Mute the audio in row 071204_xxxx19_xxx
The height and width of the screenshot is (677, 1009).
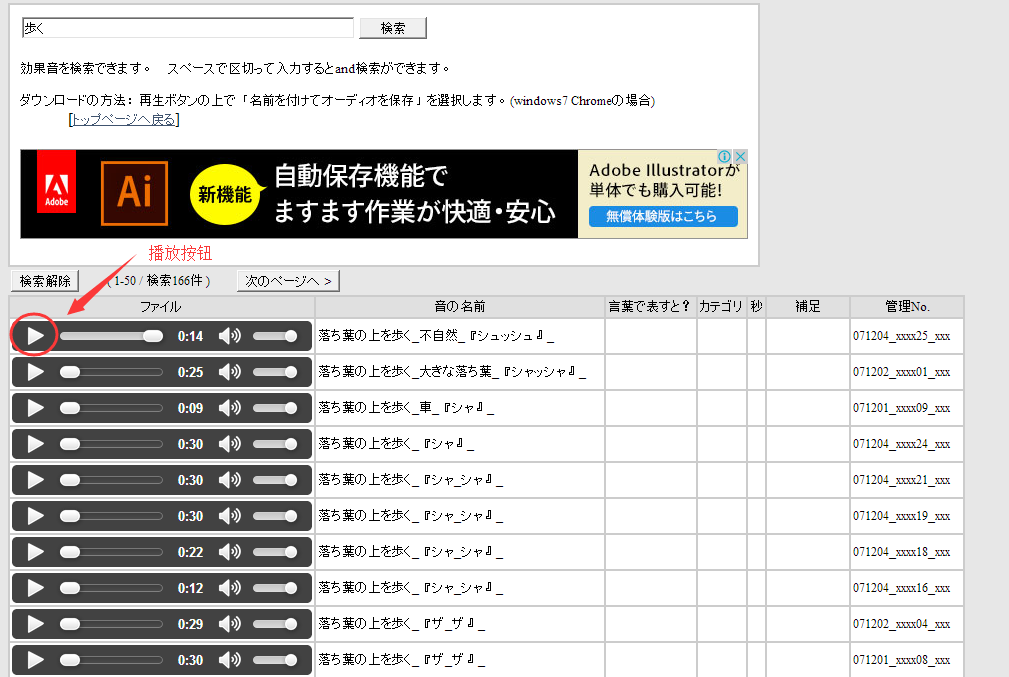pos(230,516)
